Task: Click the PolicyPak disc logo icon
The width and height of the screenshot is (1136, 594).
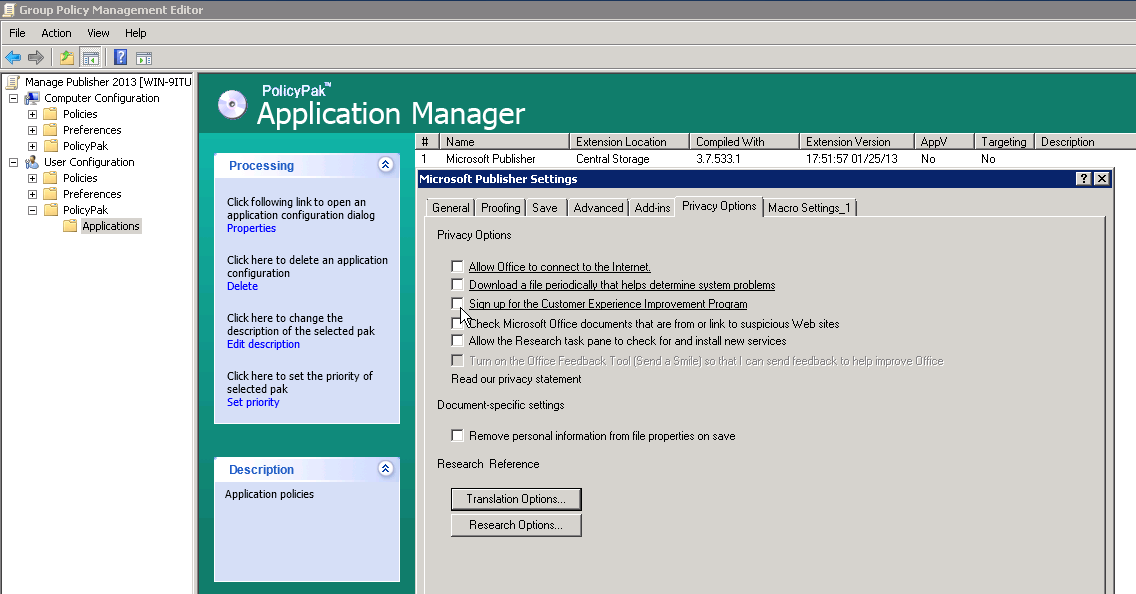Action: point(232,104)
